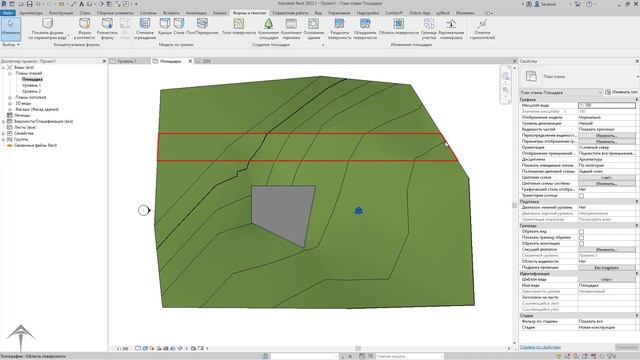Click the View Name (Имя вида) field value
The width and height of the screenshot is (640, 360).
click(x=607, y=285)
